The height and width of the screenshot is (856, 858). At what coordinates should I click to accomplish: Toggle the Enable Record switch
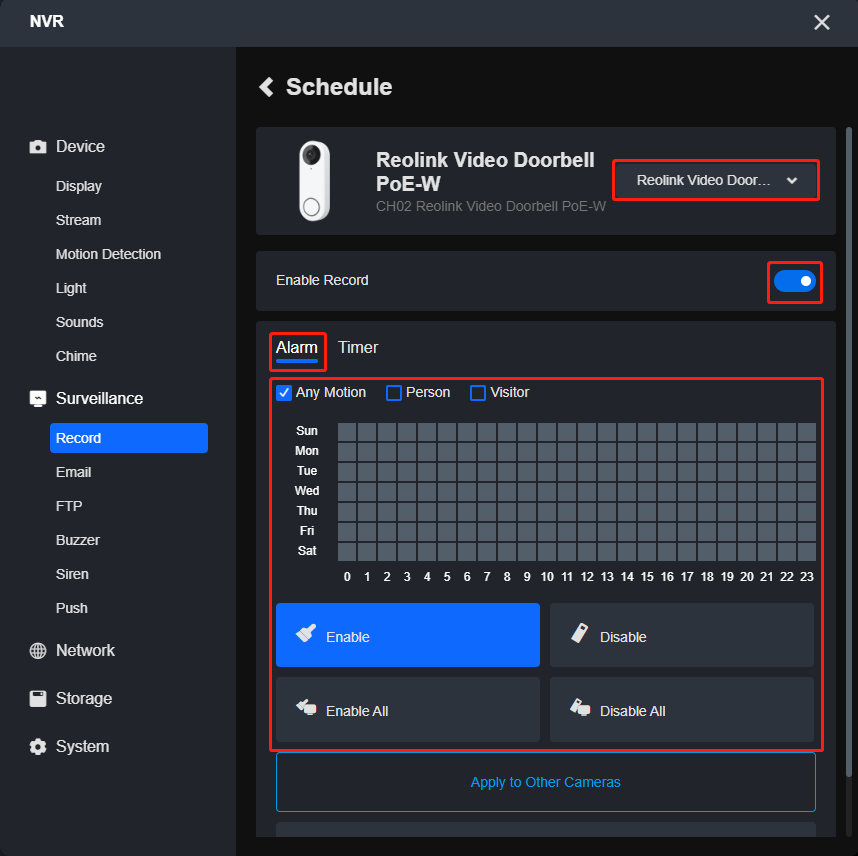tap(795, 281)
